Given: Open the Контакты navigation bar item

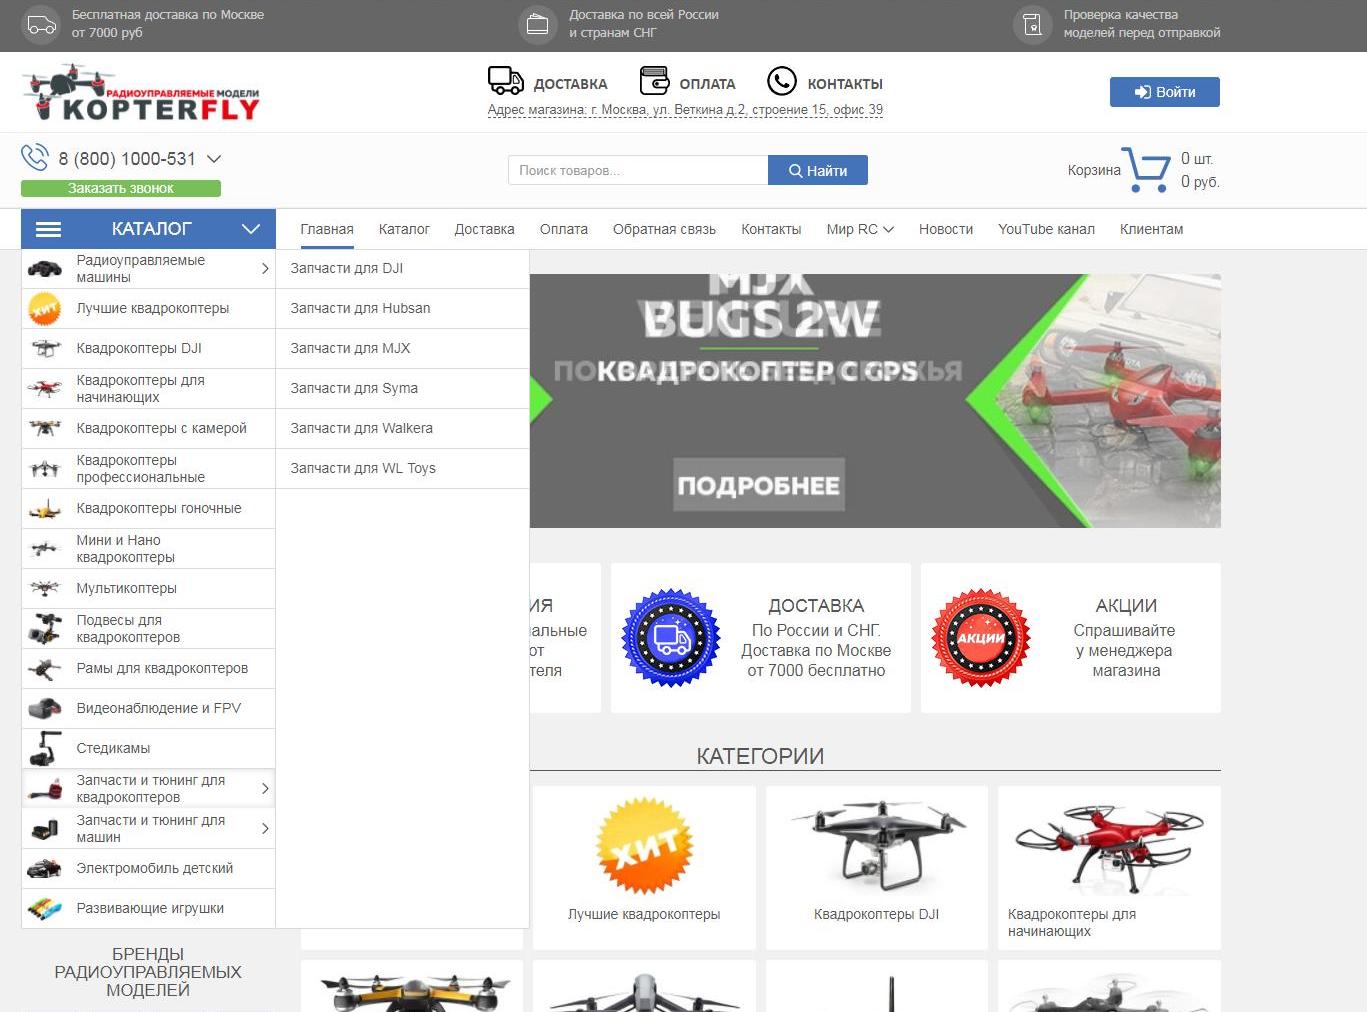Looking at the screenshot, I should [x=771, y=229].
